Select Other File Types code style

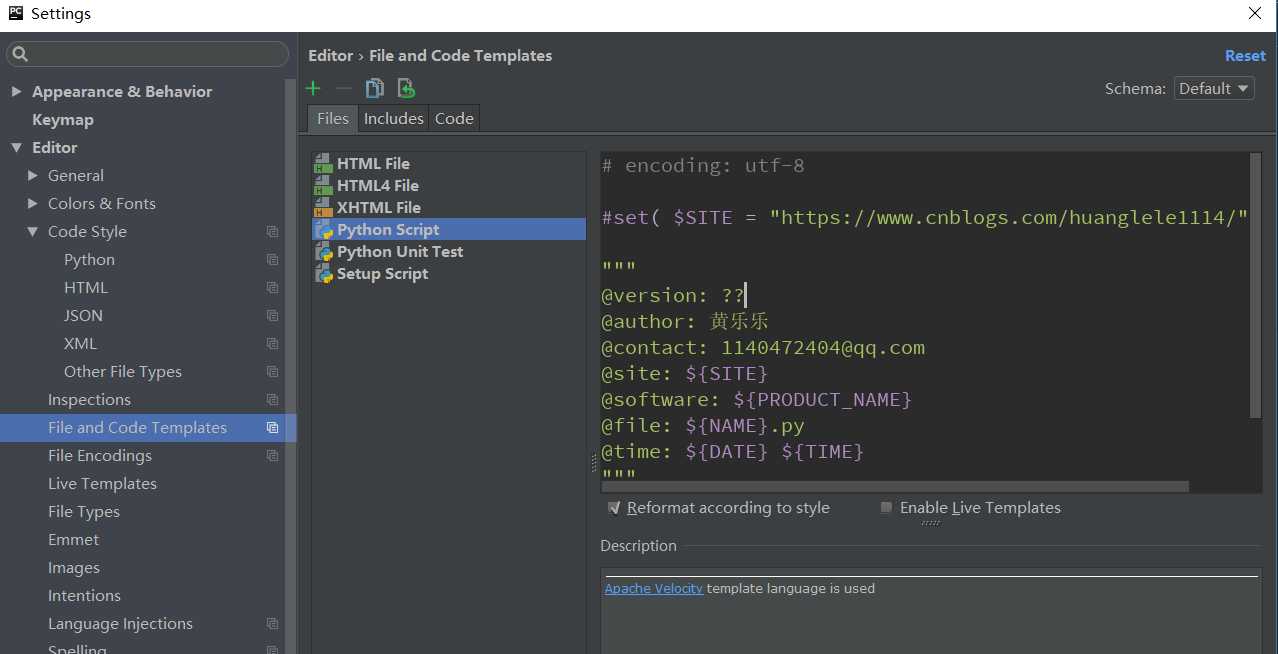(123, 371)
